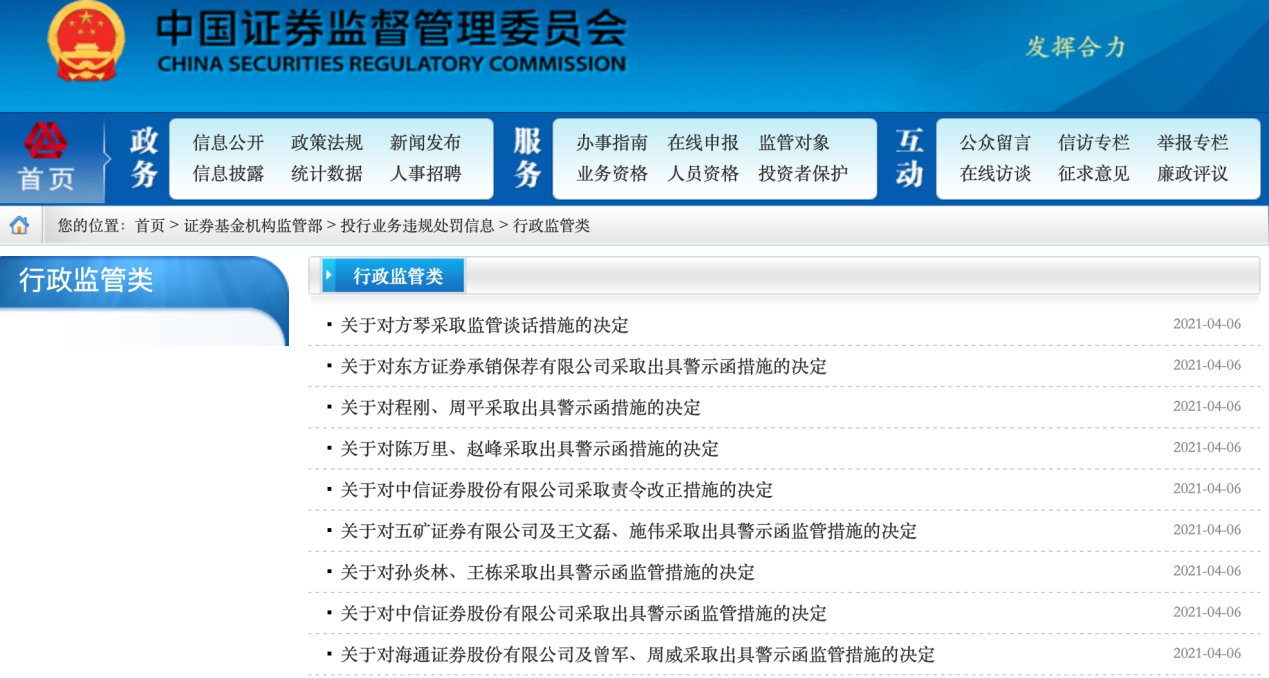Open 中信证券 出具警示函监管措施 decision
Viewport: 1269px width, 678px height.
[583, 612]
